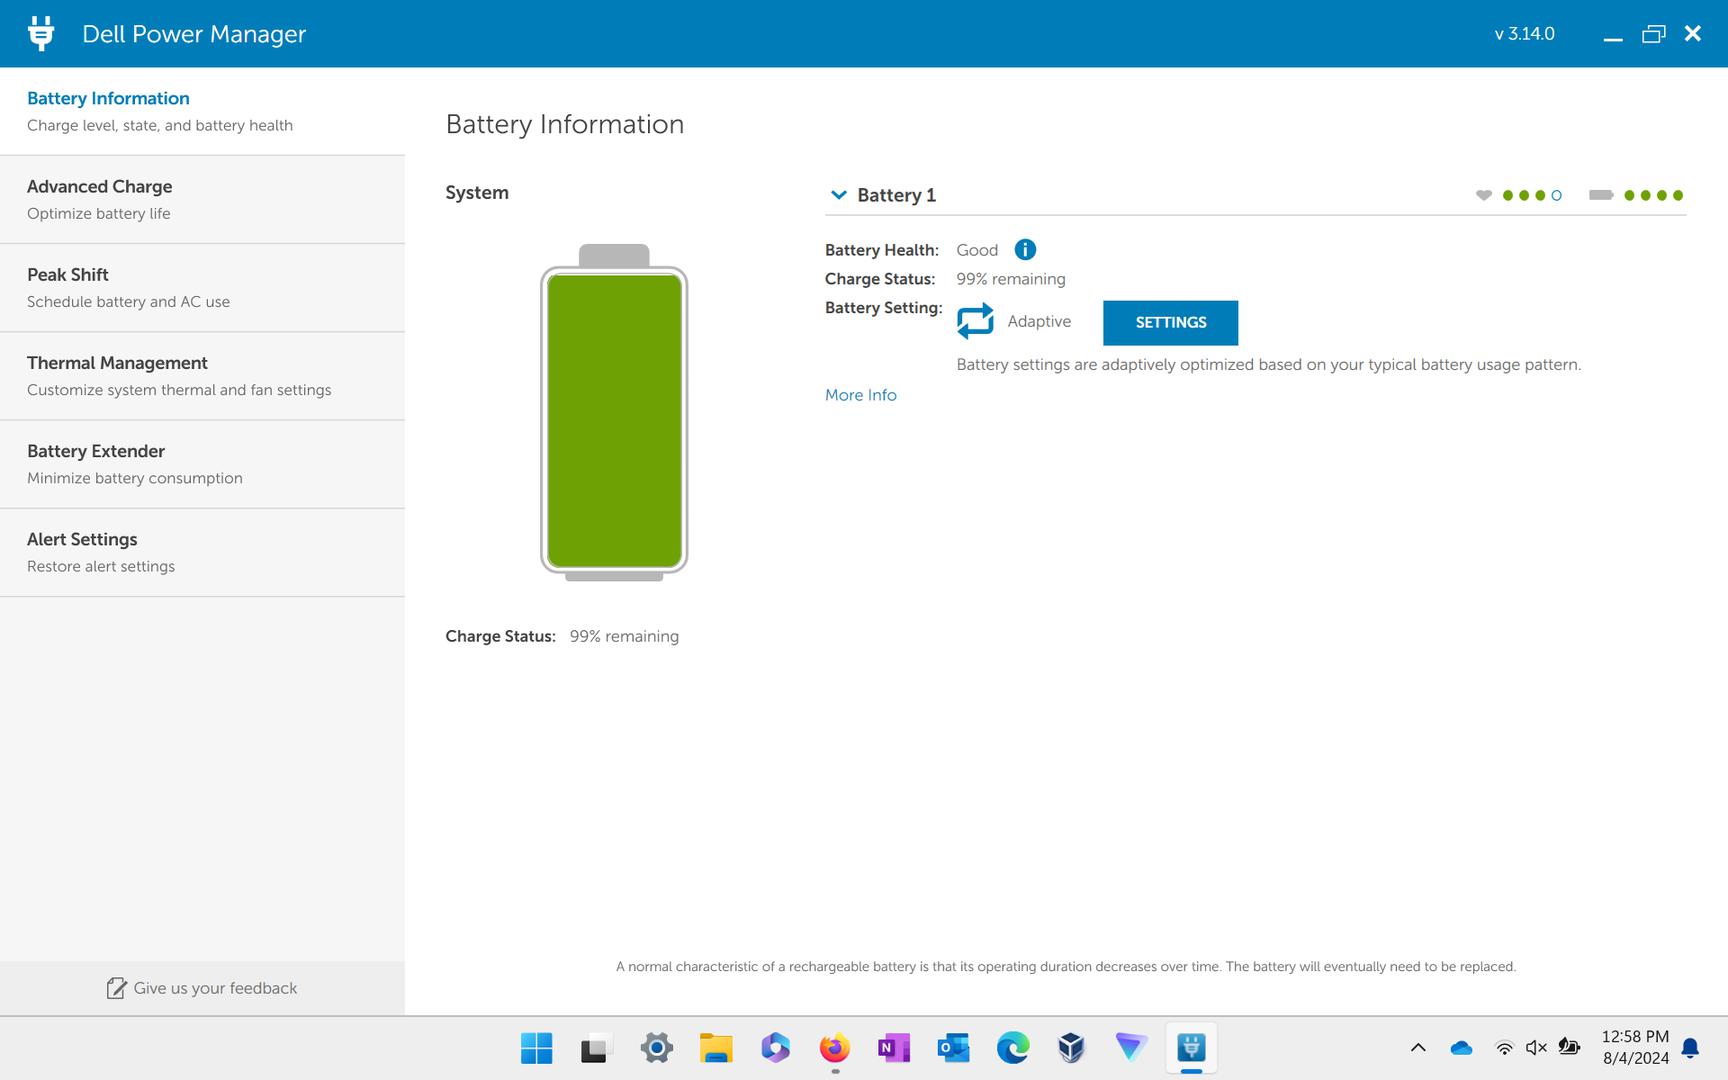
Task: Collapse the Battery 1 section
Action: pos(839,195)
